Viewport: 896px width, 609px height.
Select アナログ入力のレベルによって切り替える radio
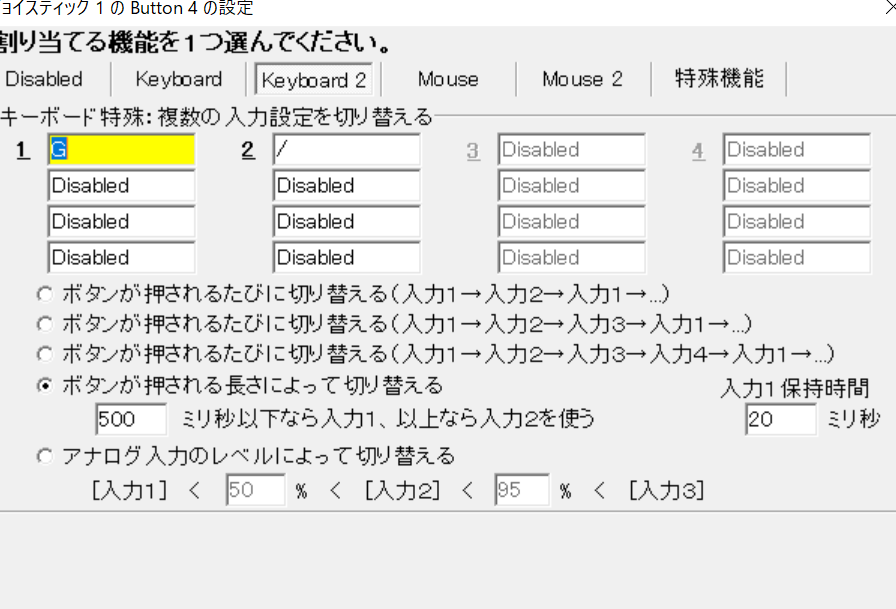45,456
